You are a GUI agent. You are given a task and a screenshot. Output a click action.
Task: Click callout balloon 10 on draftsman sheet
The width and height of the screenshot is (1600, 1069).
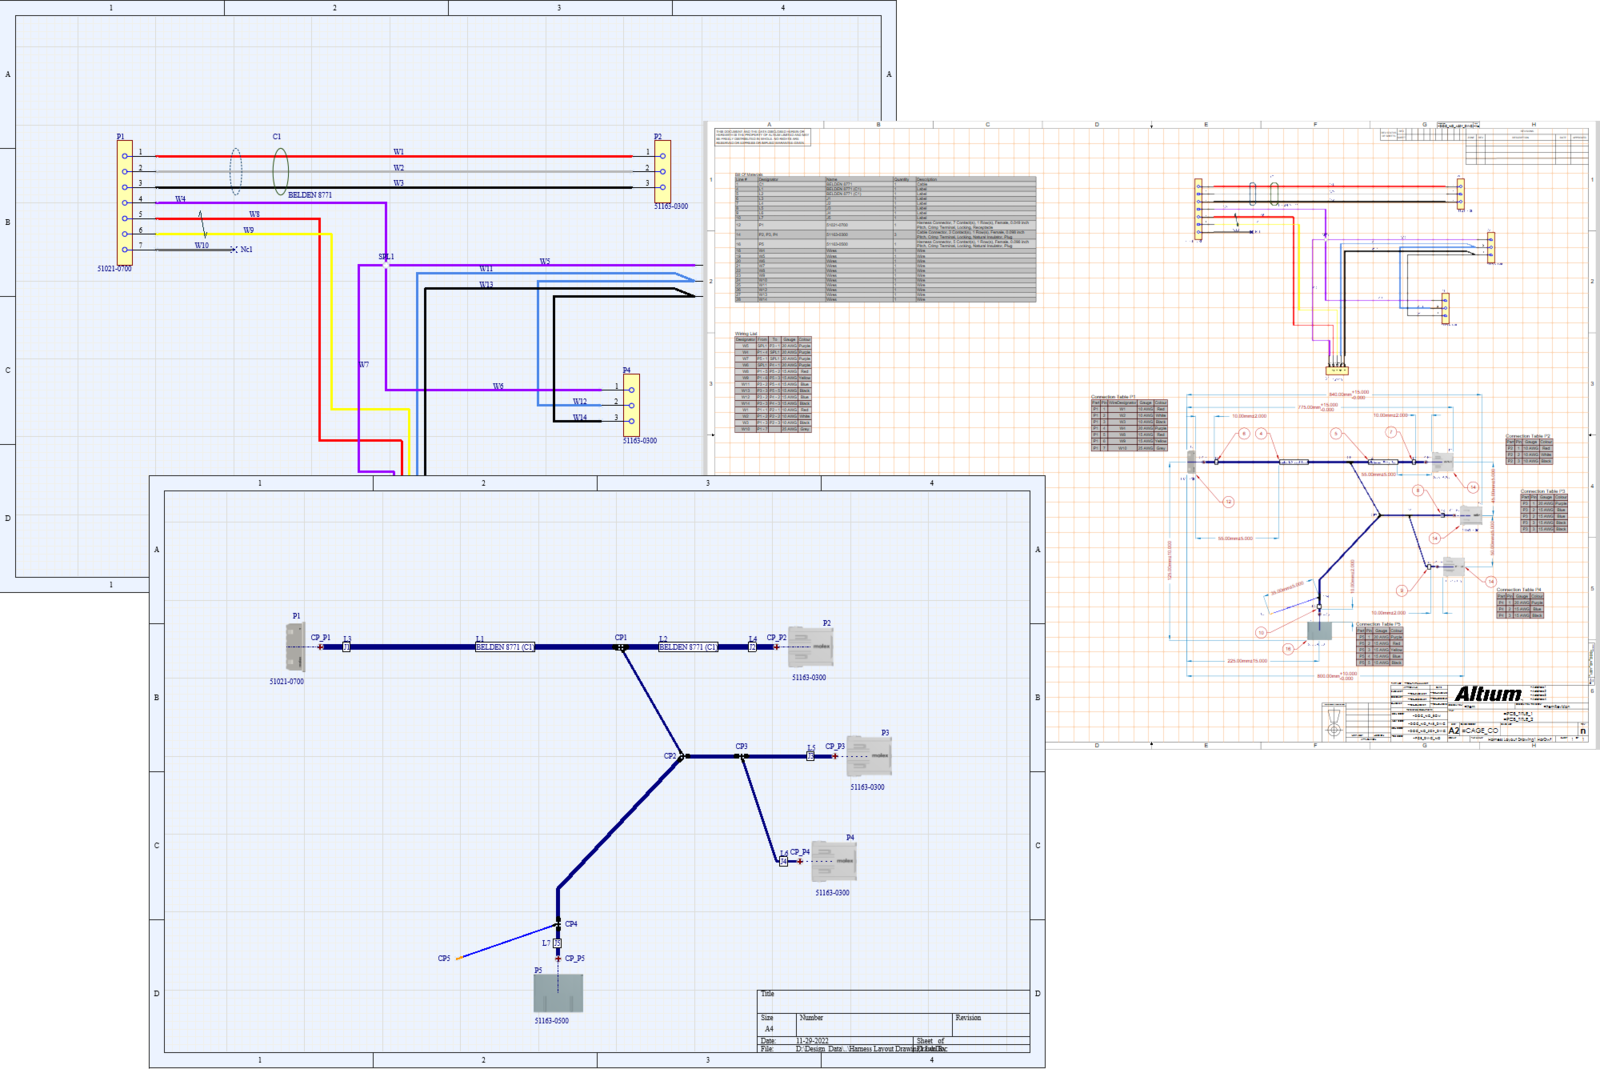(x=1261, y=633)
